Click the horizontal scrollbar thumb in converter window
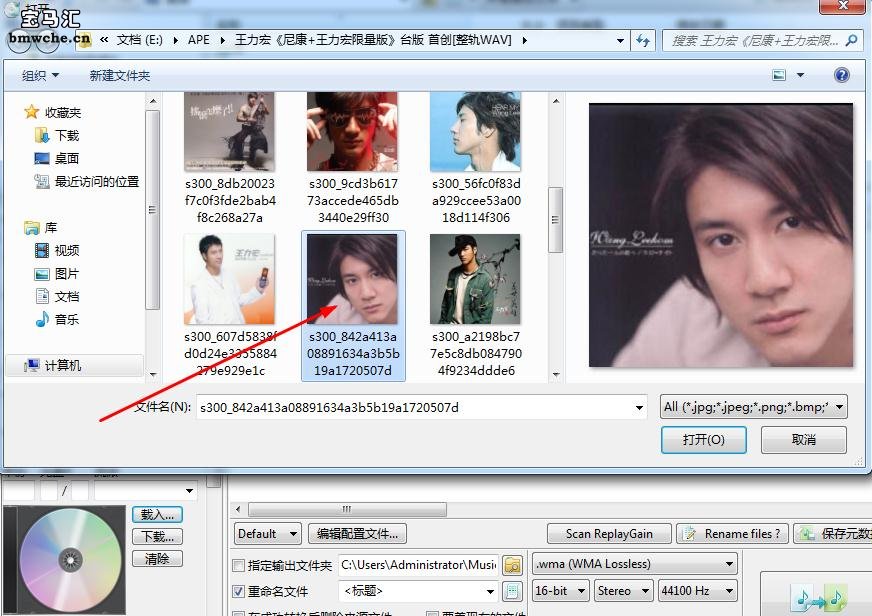Screen dimensions: 872x616 (347, 509)
